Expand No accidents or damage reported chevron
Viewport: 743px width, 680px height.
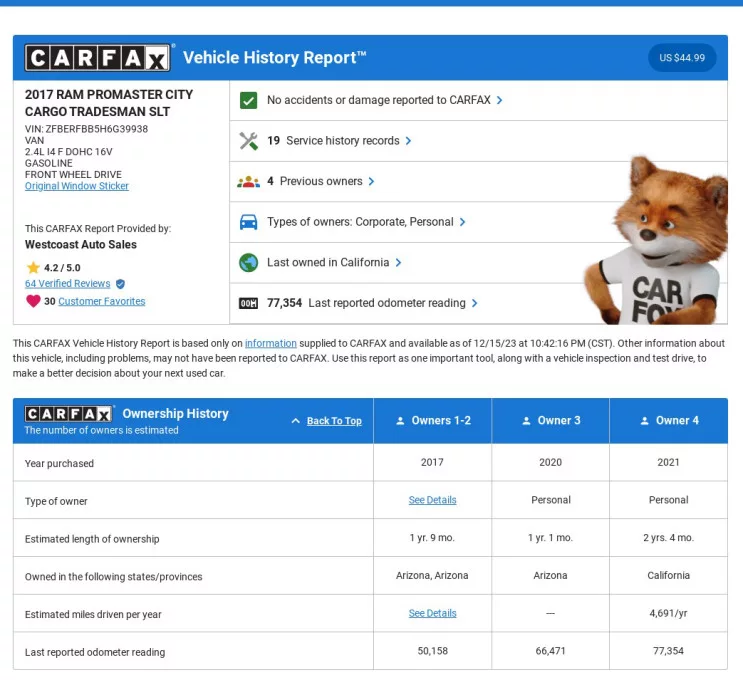[x=500, y=100]
